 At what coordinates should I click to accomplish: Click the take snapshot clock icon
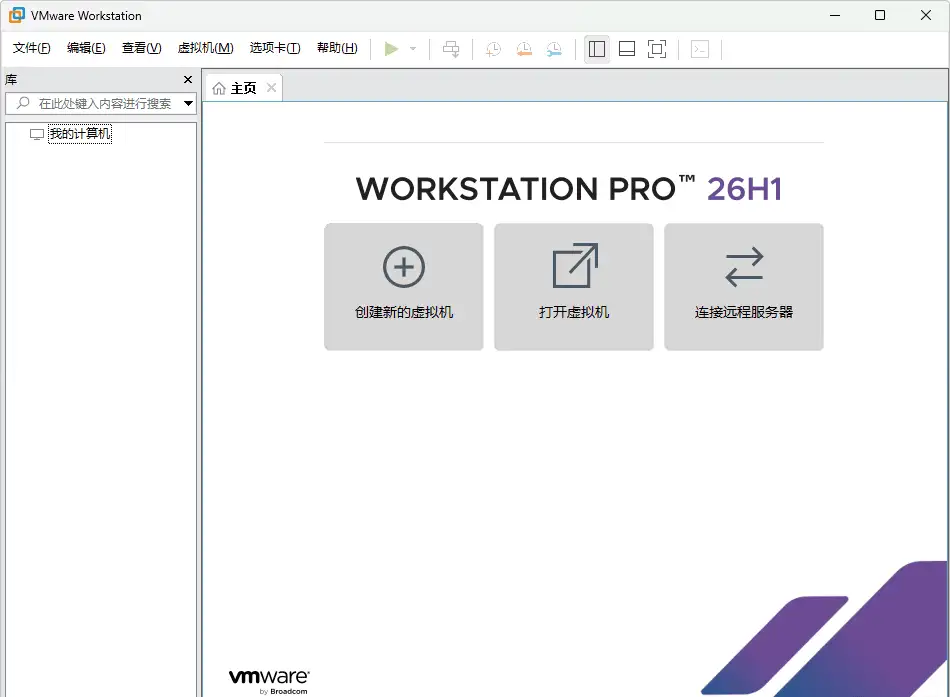click(494, 49)
